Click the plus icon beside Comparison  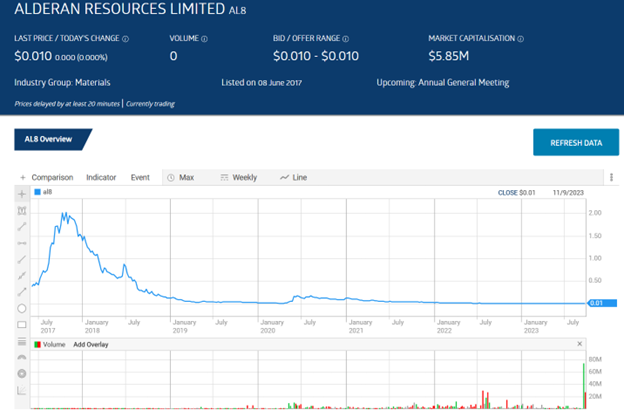coord(23,177)
